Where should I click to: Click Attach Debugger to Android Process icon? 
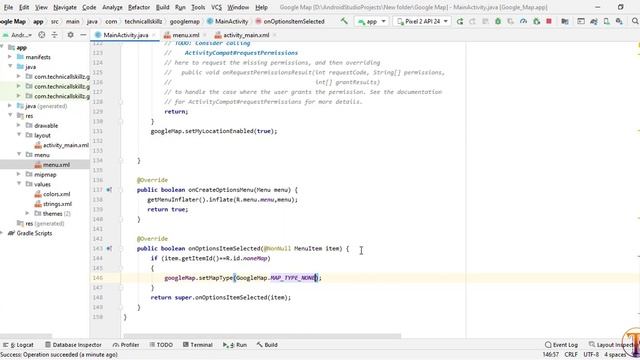[536, 21]
